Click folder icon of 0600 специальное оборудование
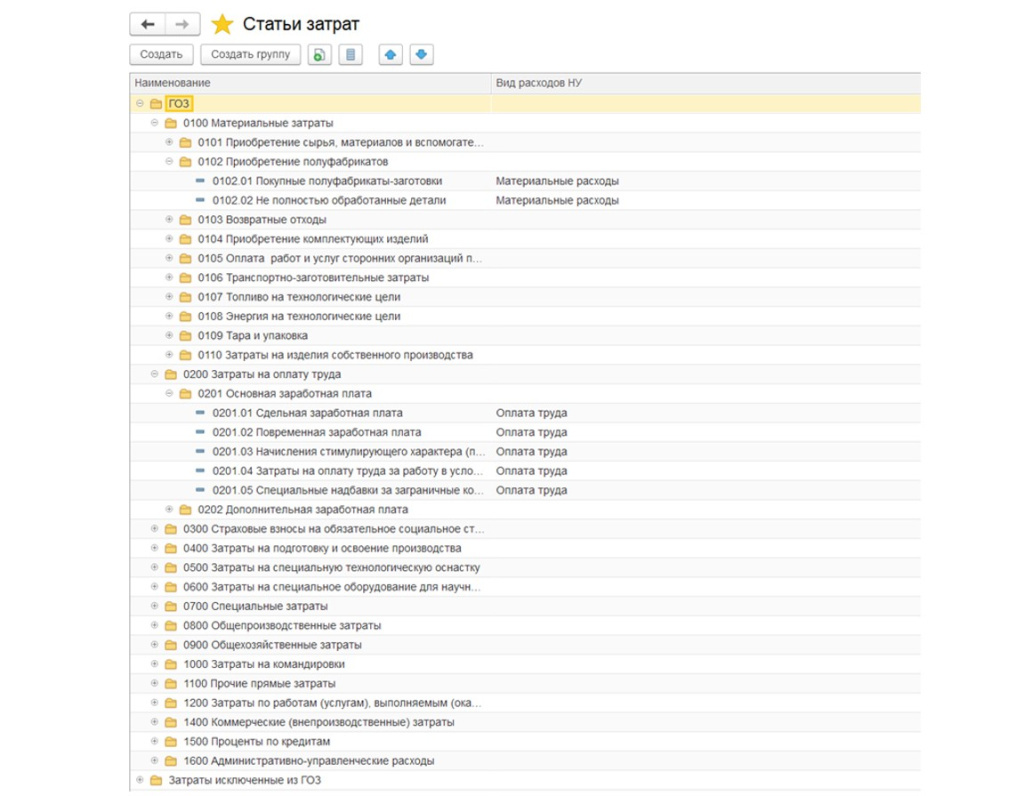The width and height of the screenshot is (1024, 796). [x=170, y=587]
